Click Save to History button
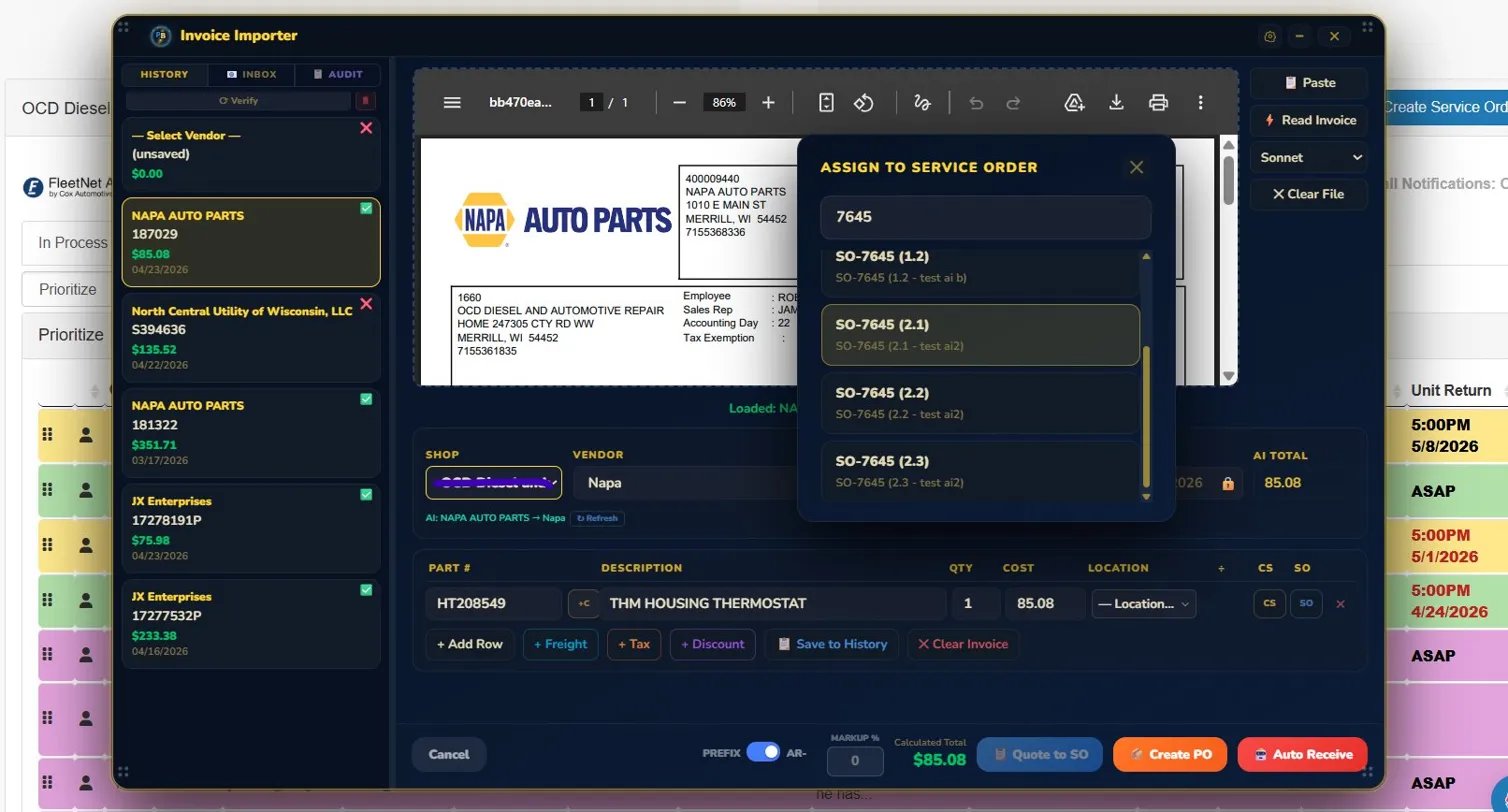 pos(832,644)
